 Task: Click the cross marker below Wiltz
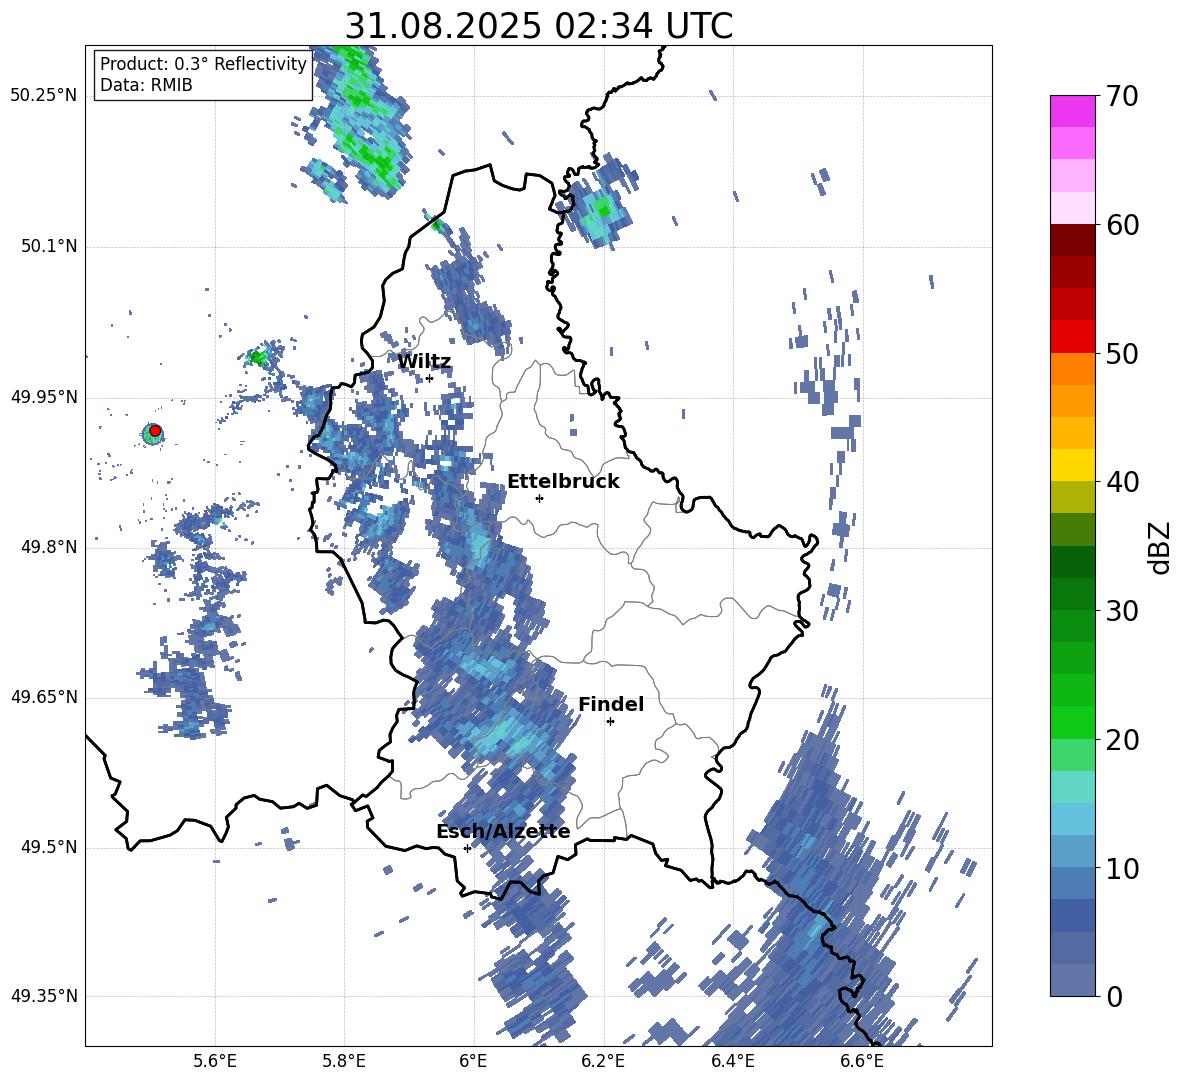coord(429,378)
